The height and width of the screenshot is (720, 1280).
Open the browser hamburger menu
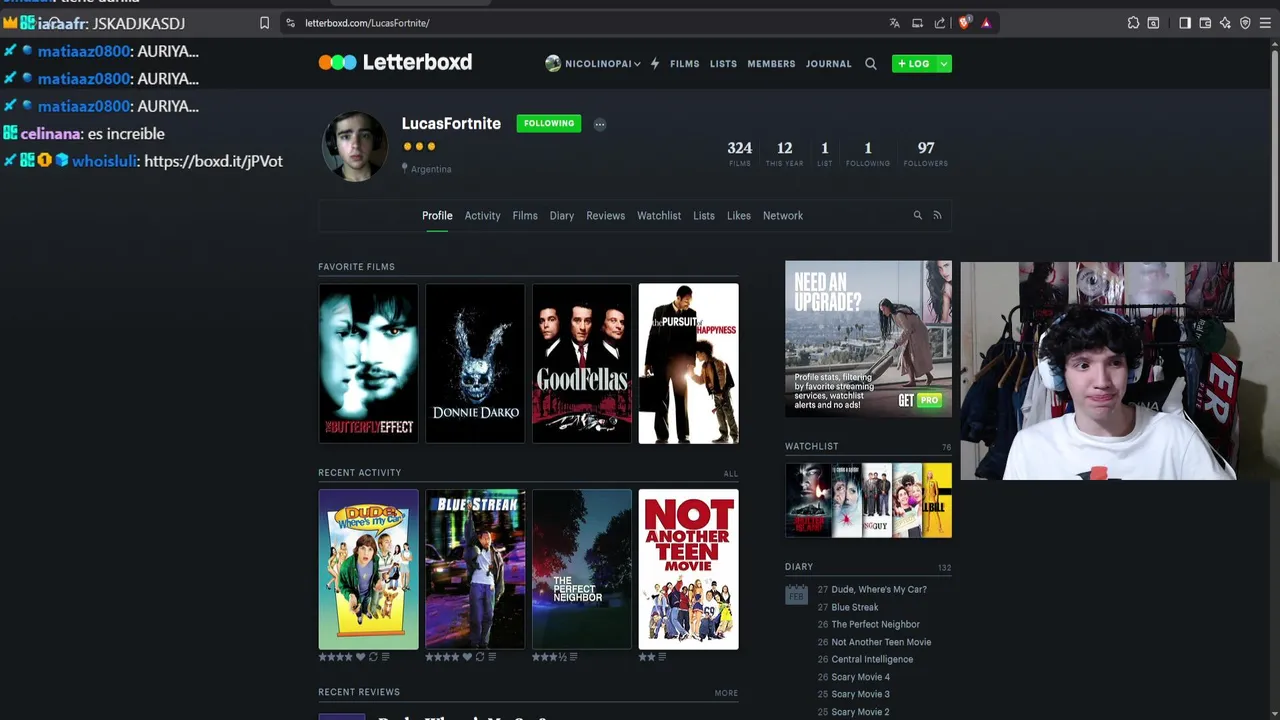(1266, 23)
